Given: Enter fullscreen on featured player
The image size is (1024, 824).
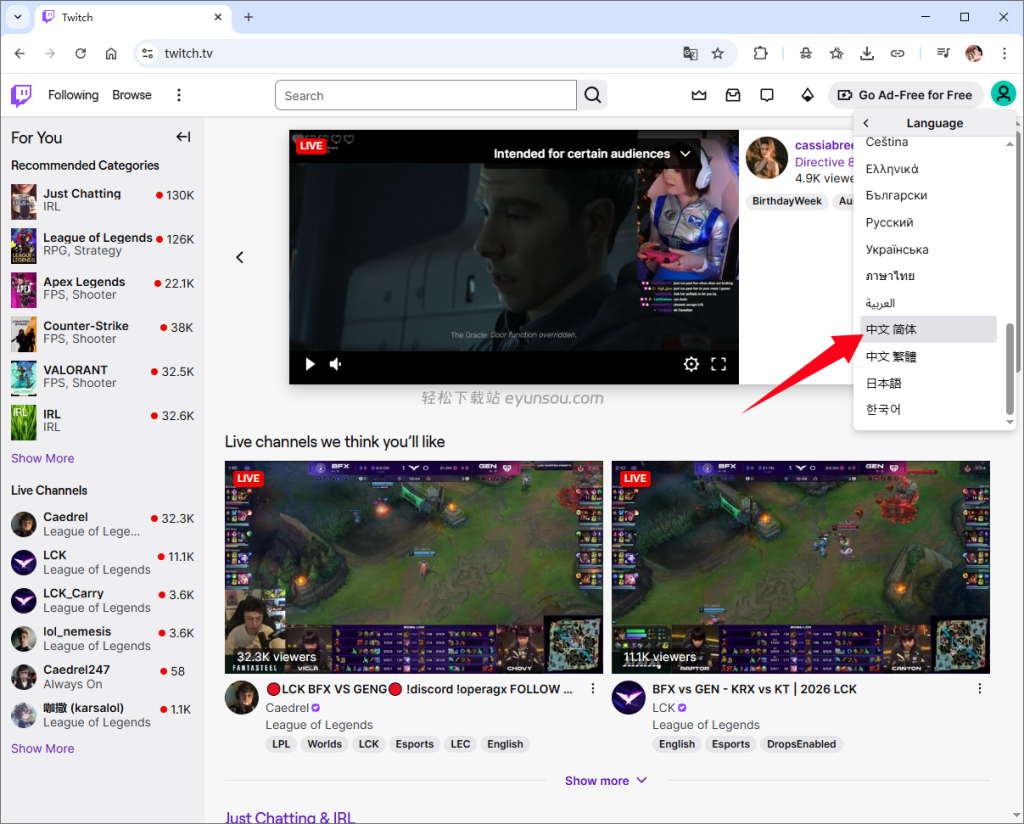Looking at the screenshot, I should [718, 364].
